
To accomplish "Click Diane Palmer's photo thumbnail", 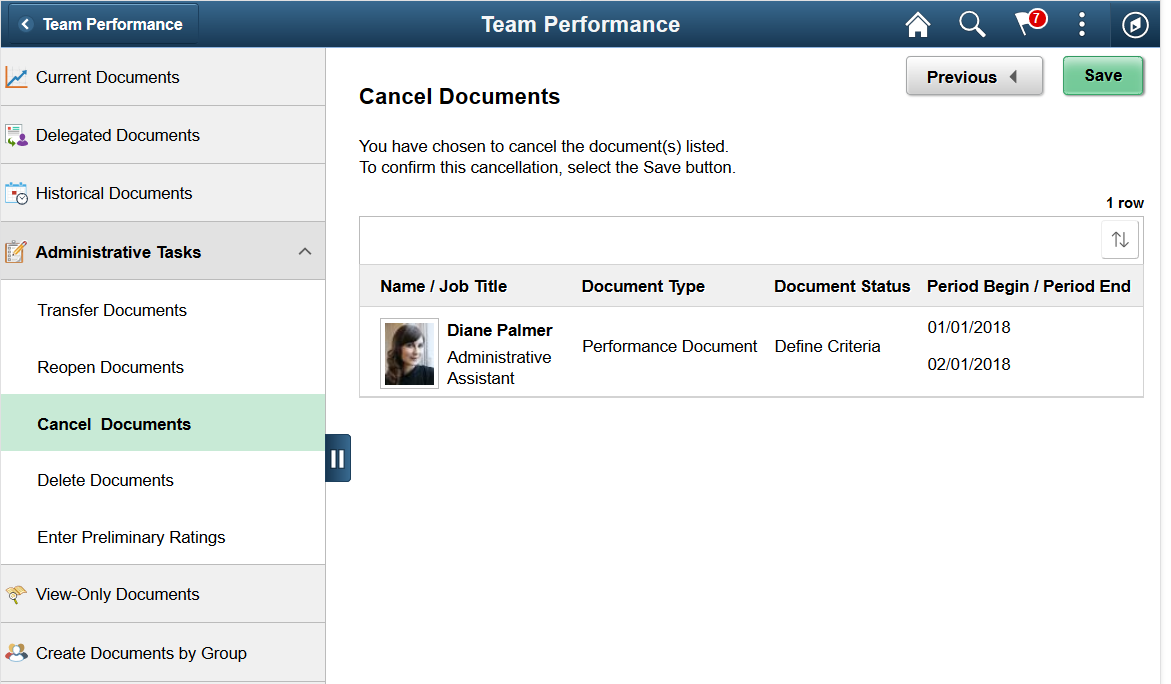I will (x=409, y=353).
